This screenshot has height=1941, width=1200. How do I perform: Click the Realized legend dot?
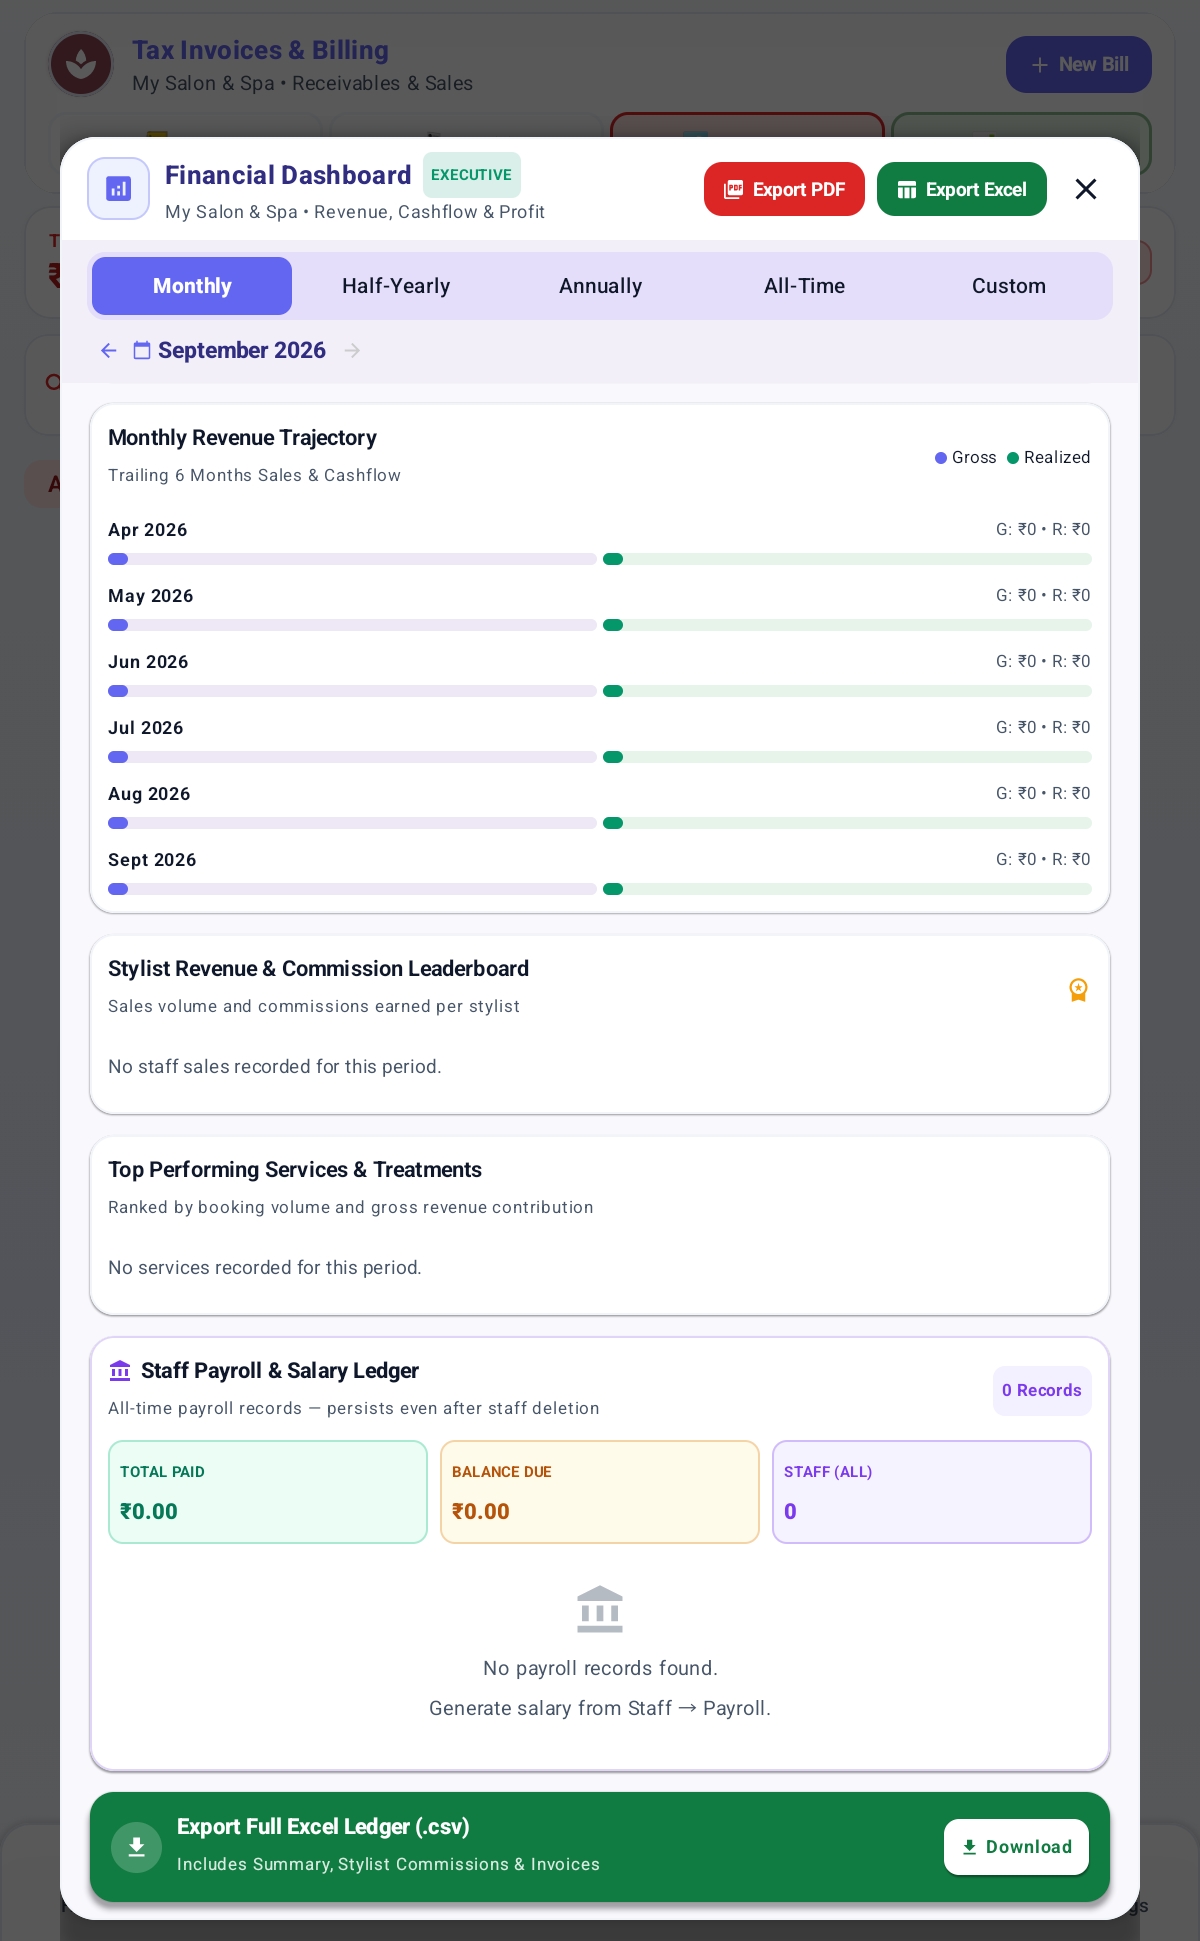click(x=1013, y=458)
